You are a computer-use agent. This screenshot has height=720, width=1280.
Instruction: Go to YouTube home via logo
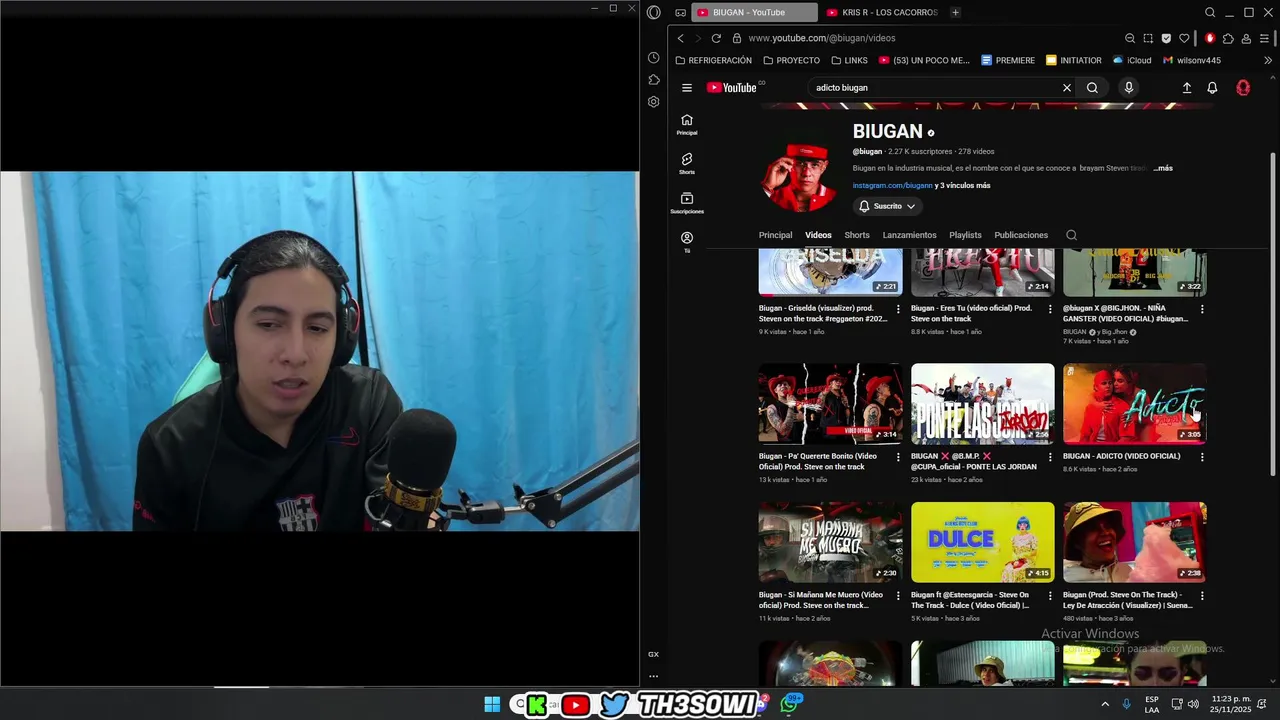point(734,88)
